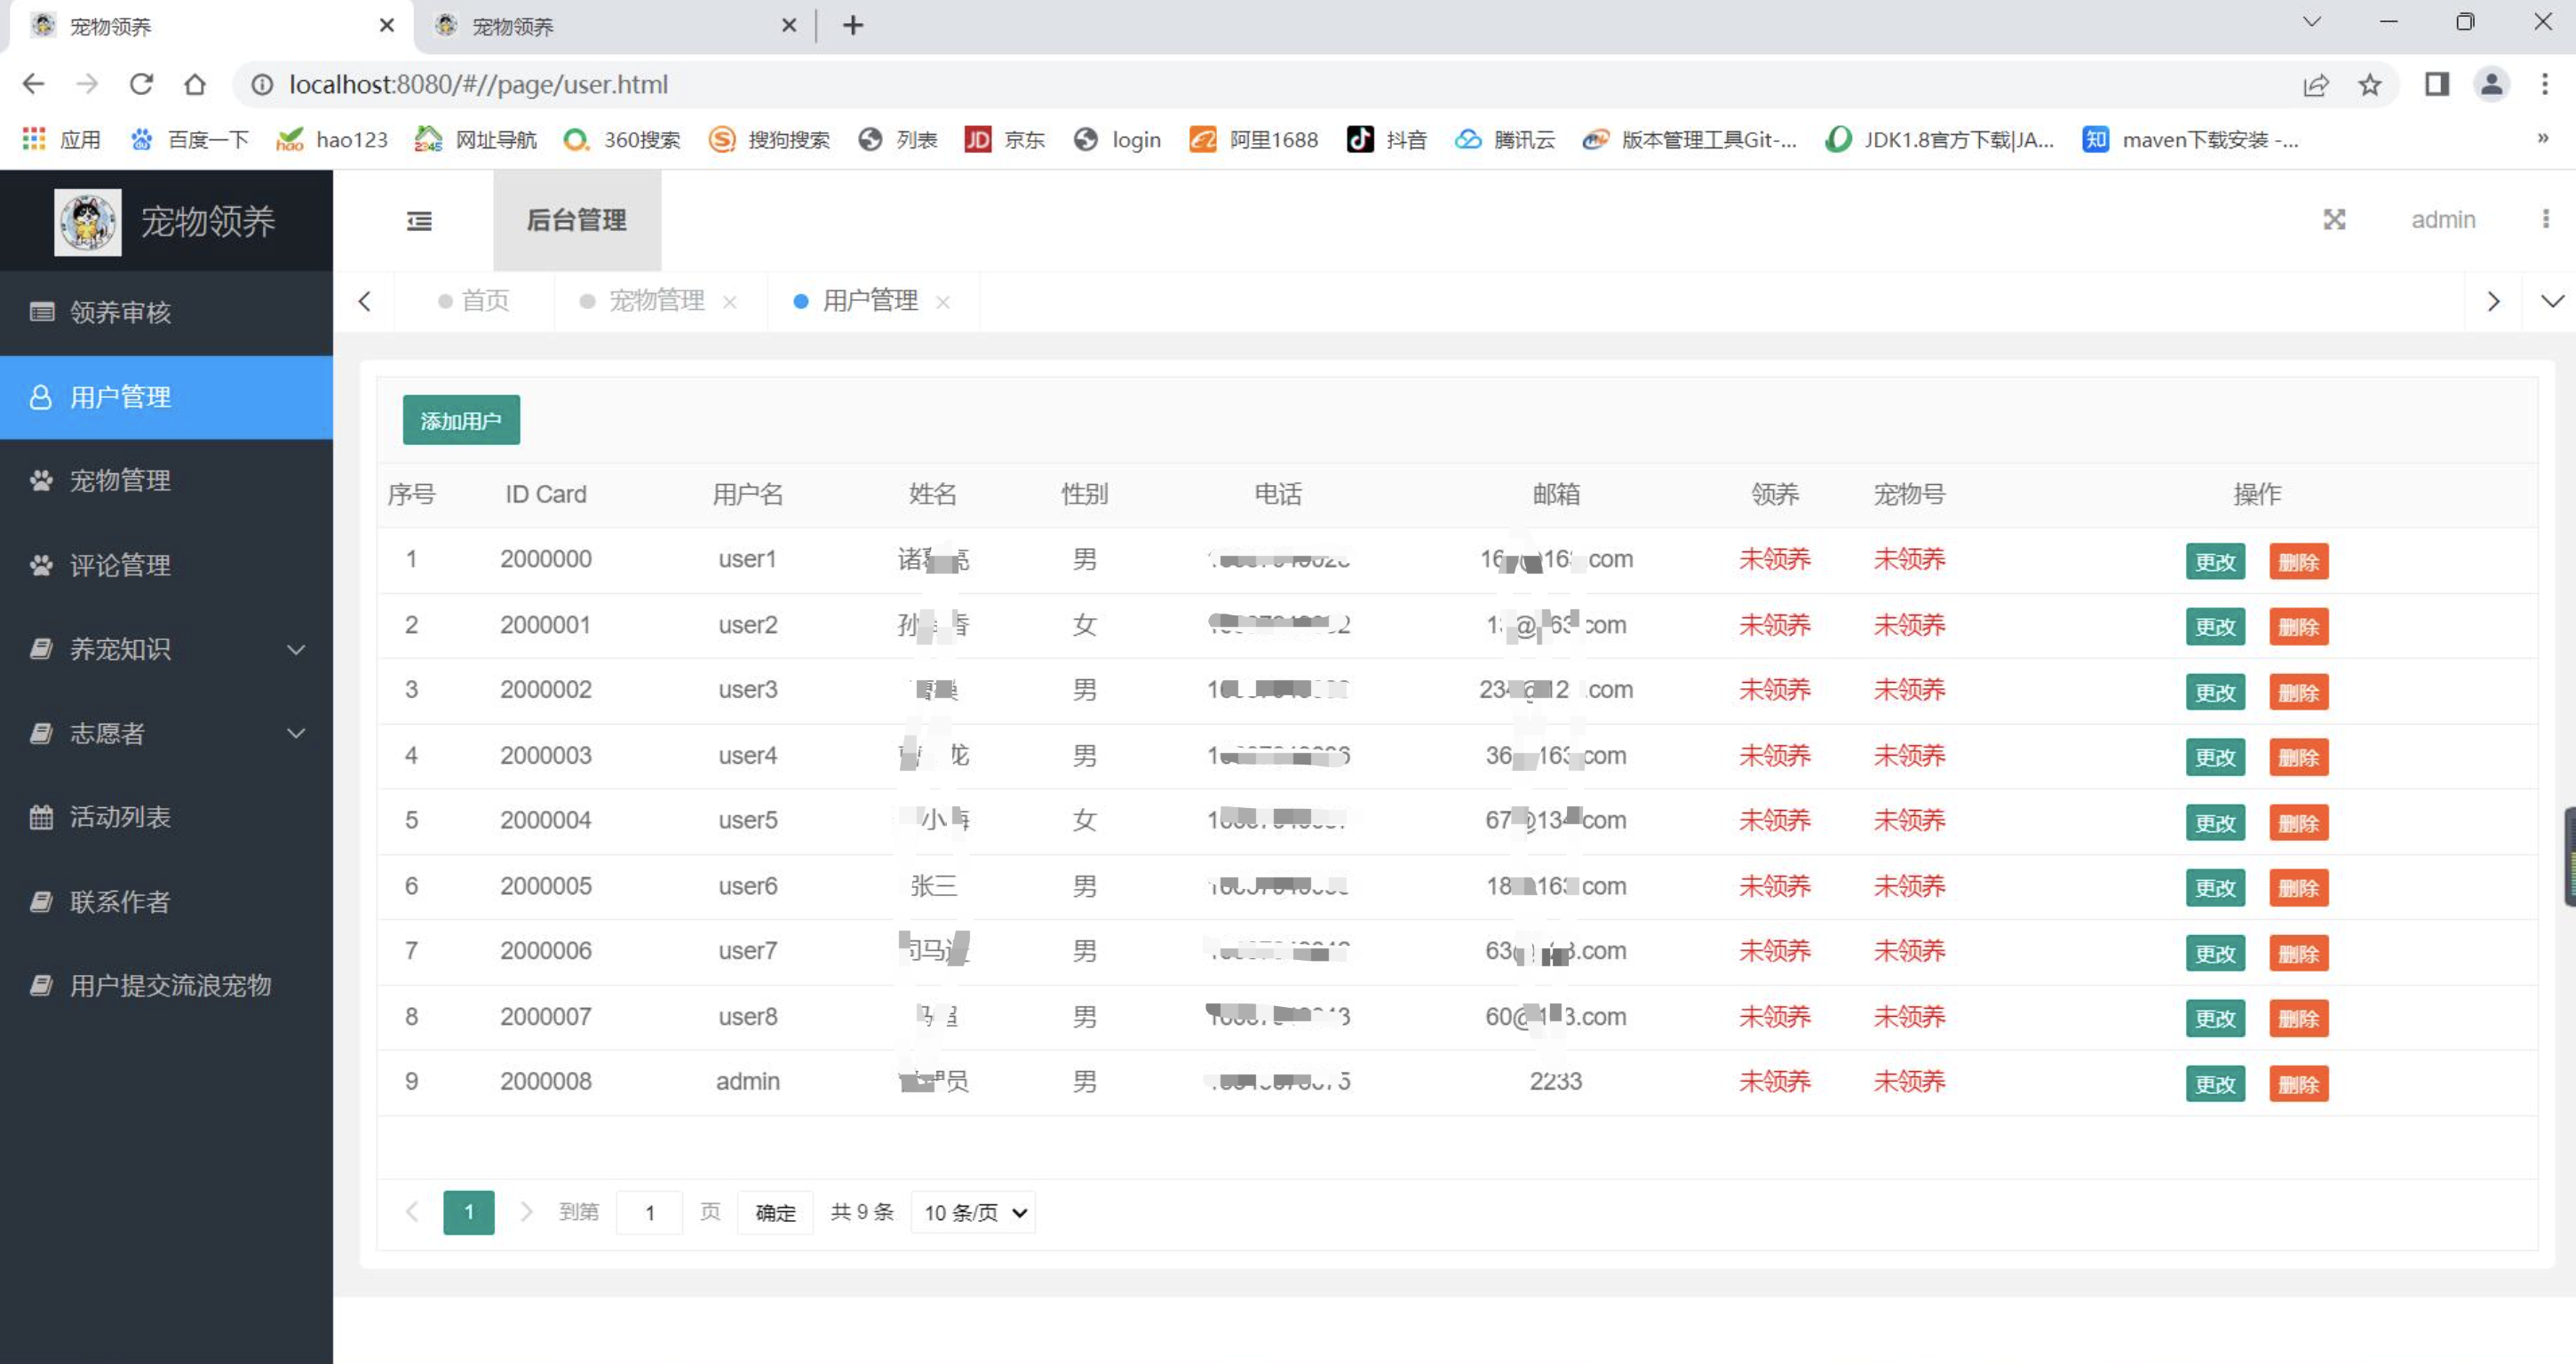The image size is (2576, 1364).
Task: Open the page tabs dropdown chevron
Action: [2551, 301]
